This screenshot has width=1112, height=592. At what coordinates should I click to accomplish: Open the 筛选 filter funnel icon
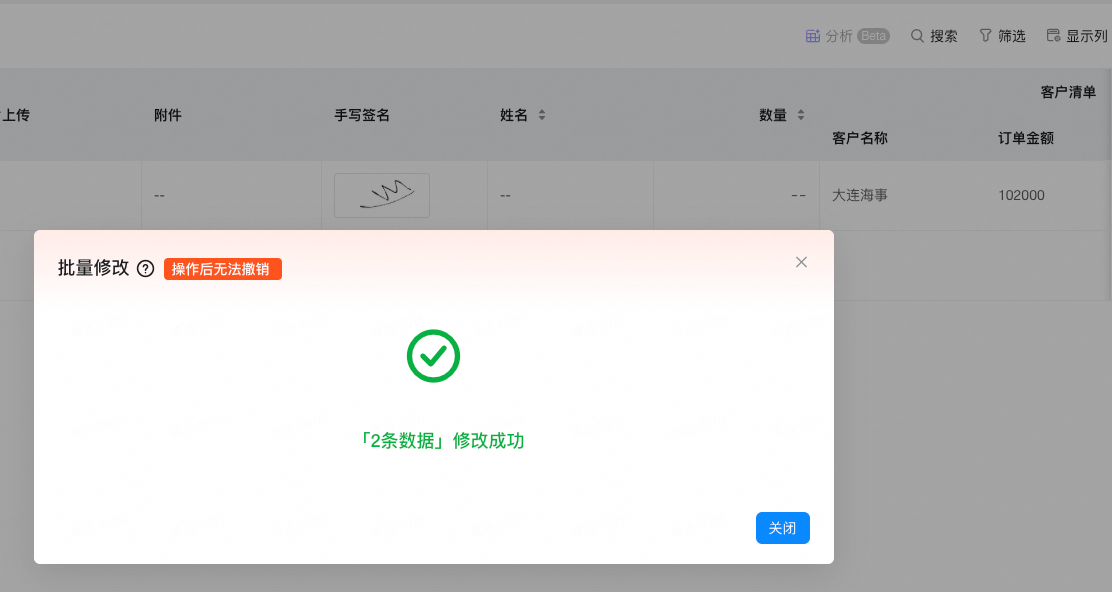985,36
